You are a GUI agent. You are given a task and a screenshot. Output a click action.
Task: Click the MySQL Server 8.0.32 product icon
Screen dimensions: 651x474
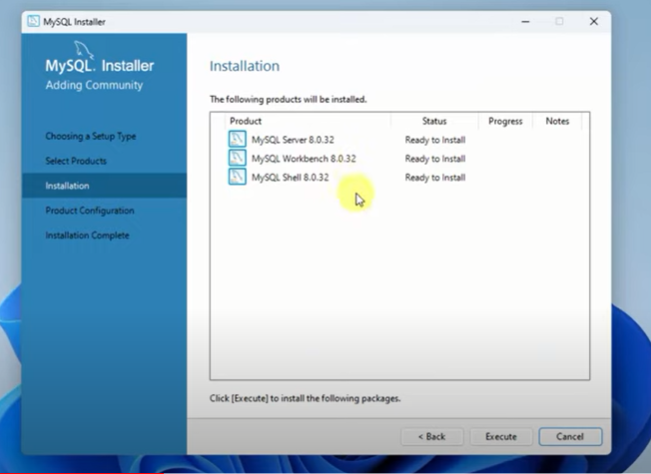[237, 139]
